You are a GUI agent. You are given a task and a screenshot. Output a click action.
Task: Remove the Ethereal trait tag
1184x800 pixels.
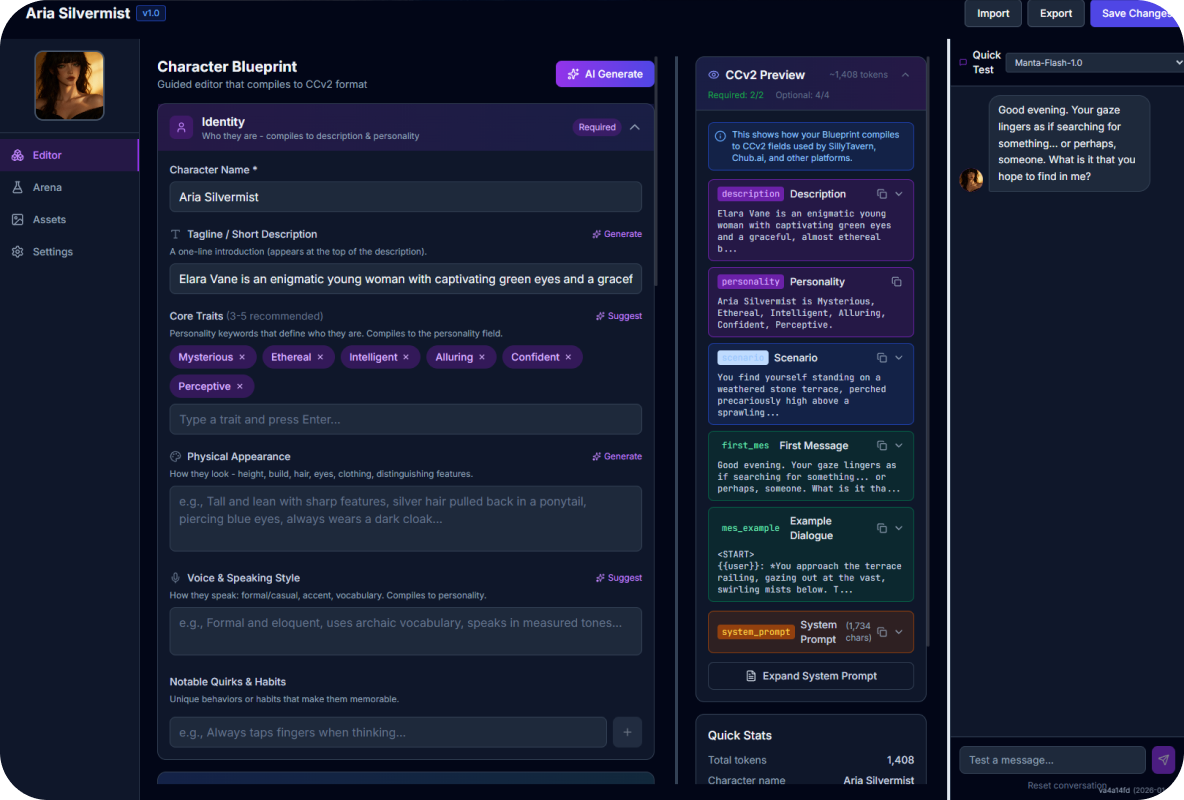320,357
